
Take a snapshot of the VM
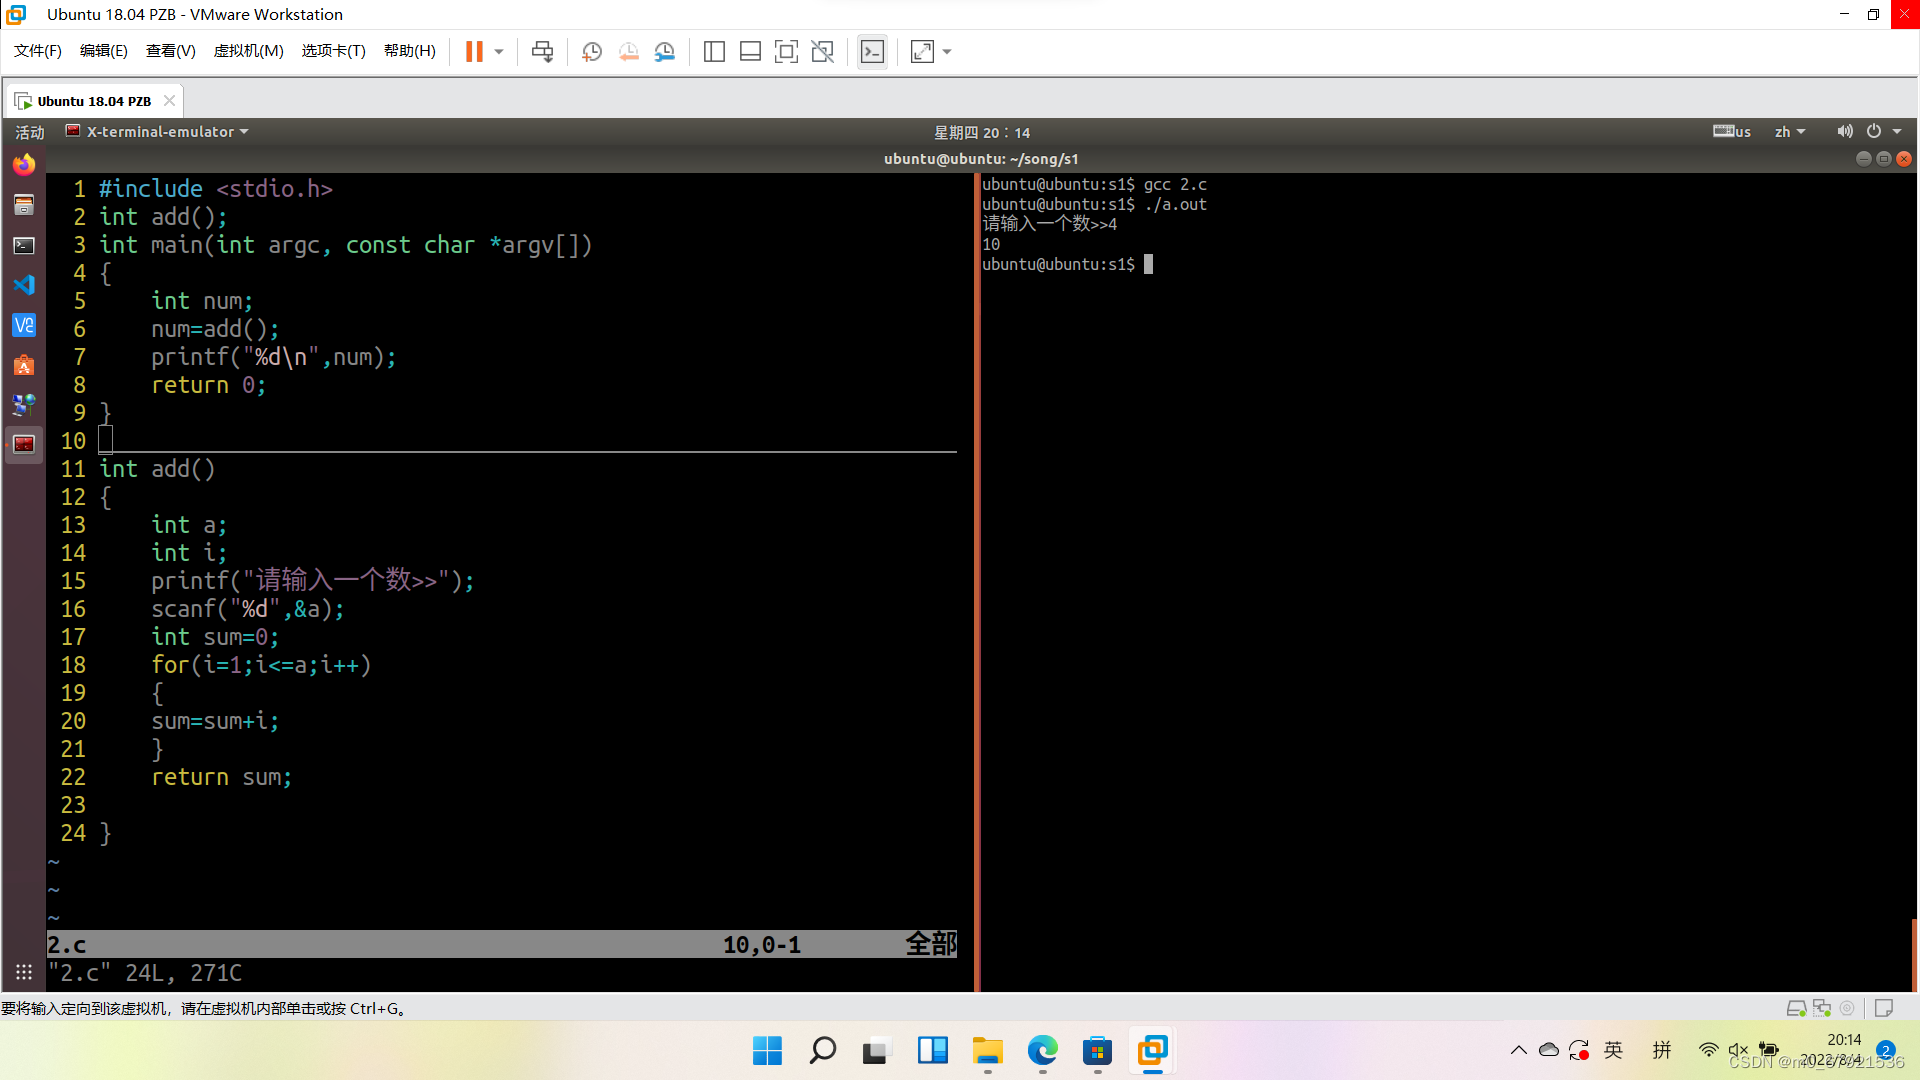click(x=592, y=51)
